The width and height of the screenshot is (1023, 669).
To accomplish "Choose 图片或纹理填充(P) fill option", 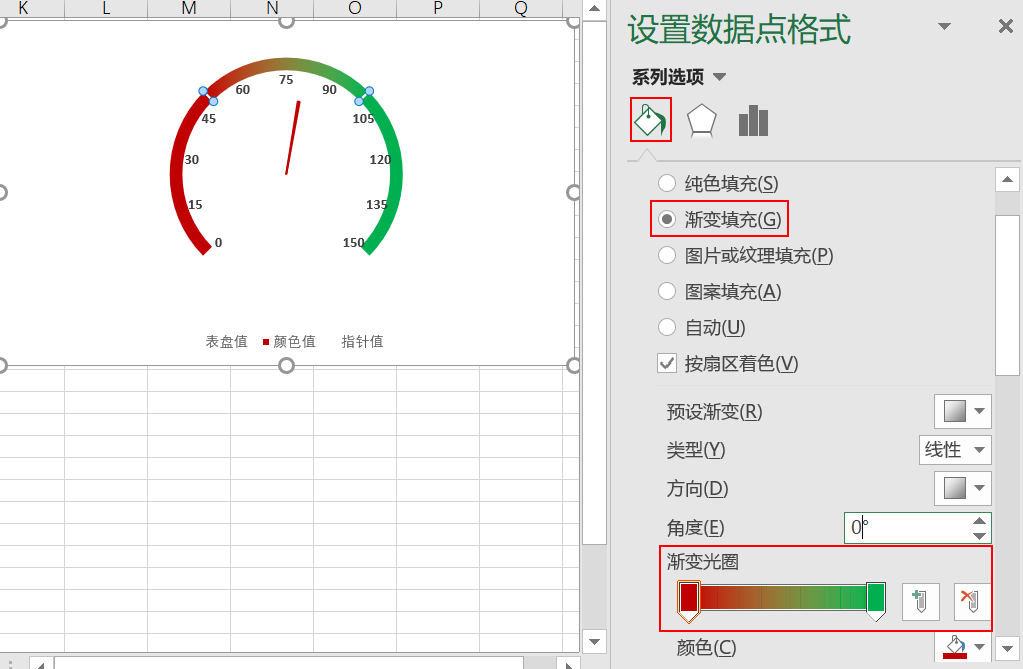I will [x=746, y=255].
